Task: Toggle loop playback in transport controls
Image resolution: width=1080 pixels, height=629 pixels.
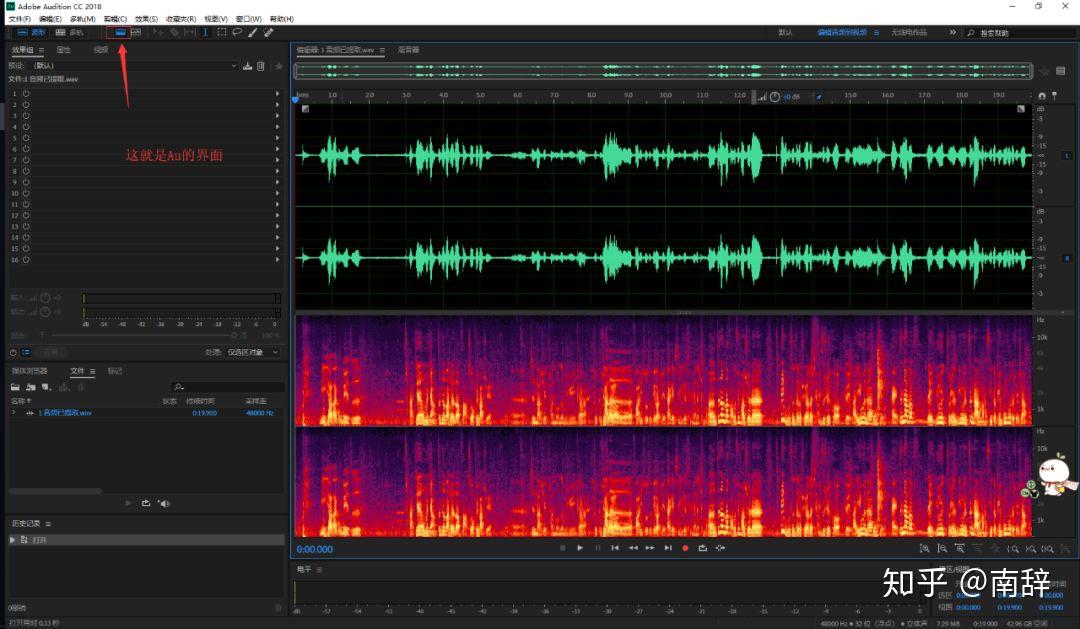Action: [x=702, y=548]
